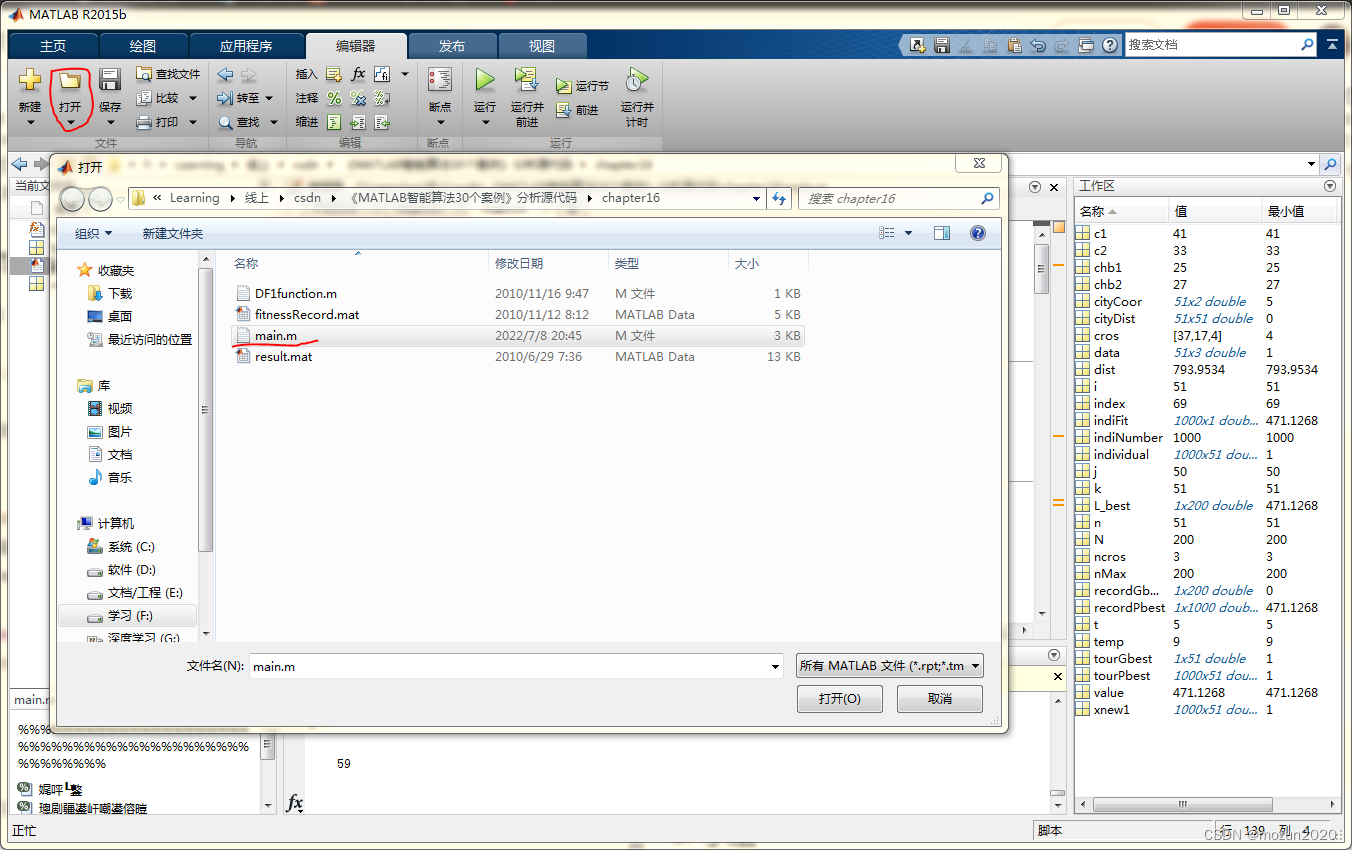
Task: Click the uncomment icon with percent and X
Action: click(x=358, y=98)
